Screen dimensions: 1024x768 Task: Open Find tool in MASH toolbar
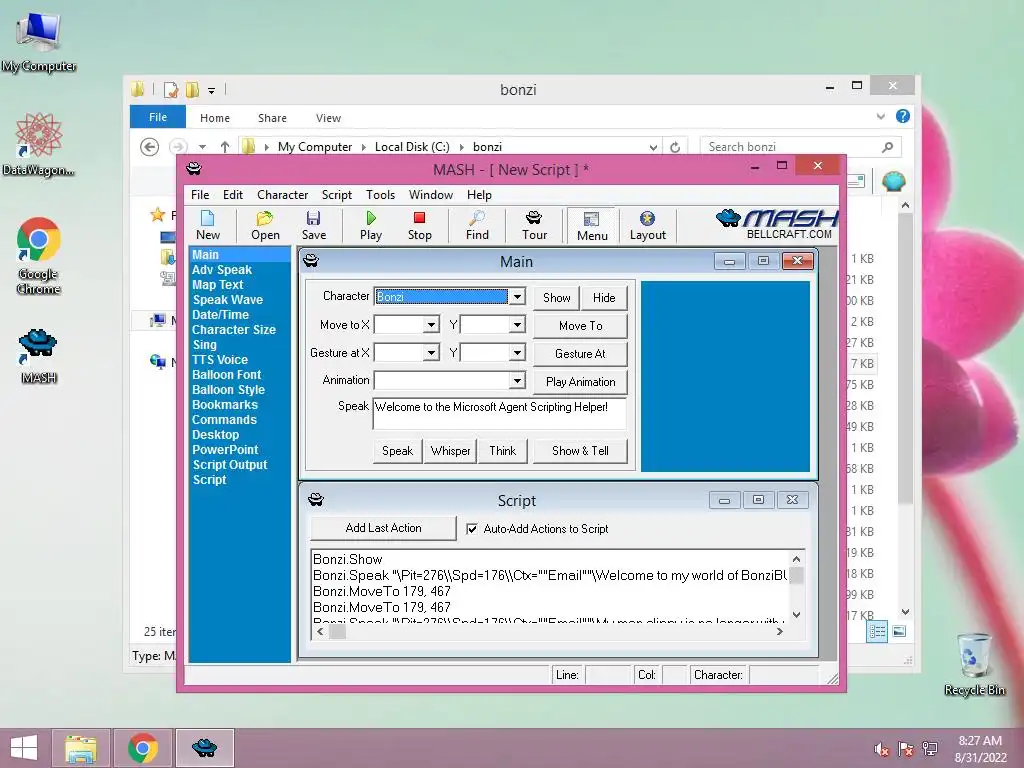click(x=477, y=225)
